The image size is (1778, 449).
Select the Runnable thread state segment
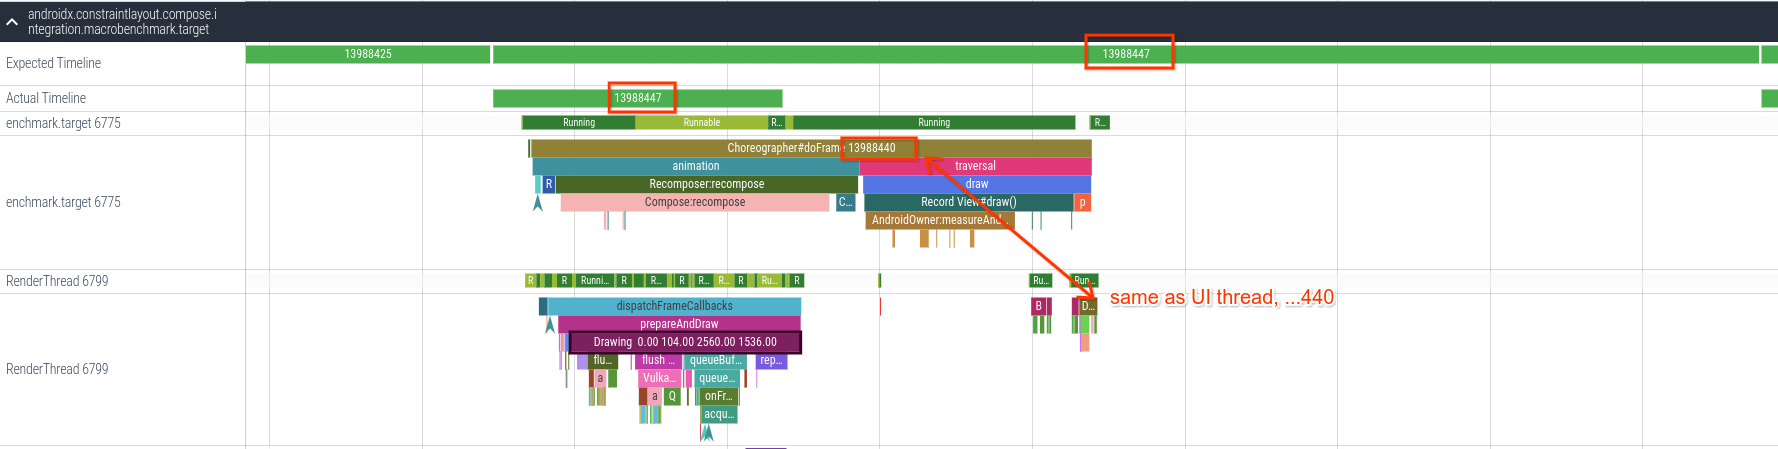(x=701, y=123)
